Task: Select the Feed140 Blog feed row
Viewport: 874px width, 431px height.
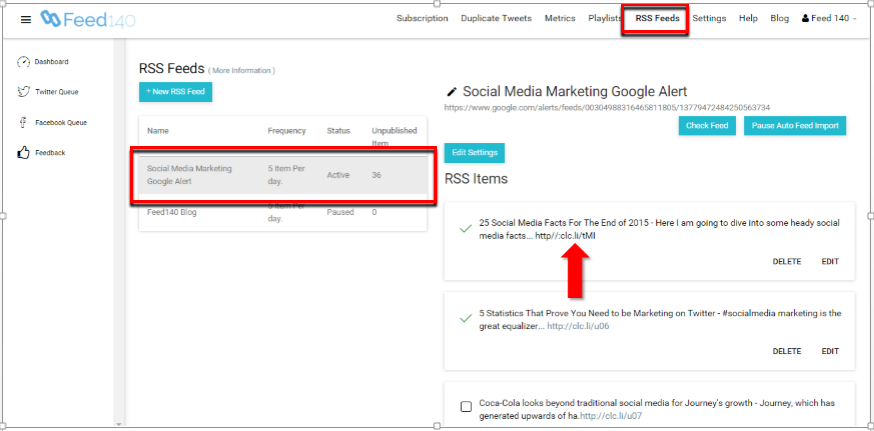Action: (x=283, y=212)
